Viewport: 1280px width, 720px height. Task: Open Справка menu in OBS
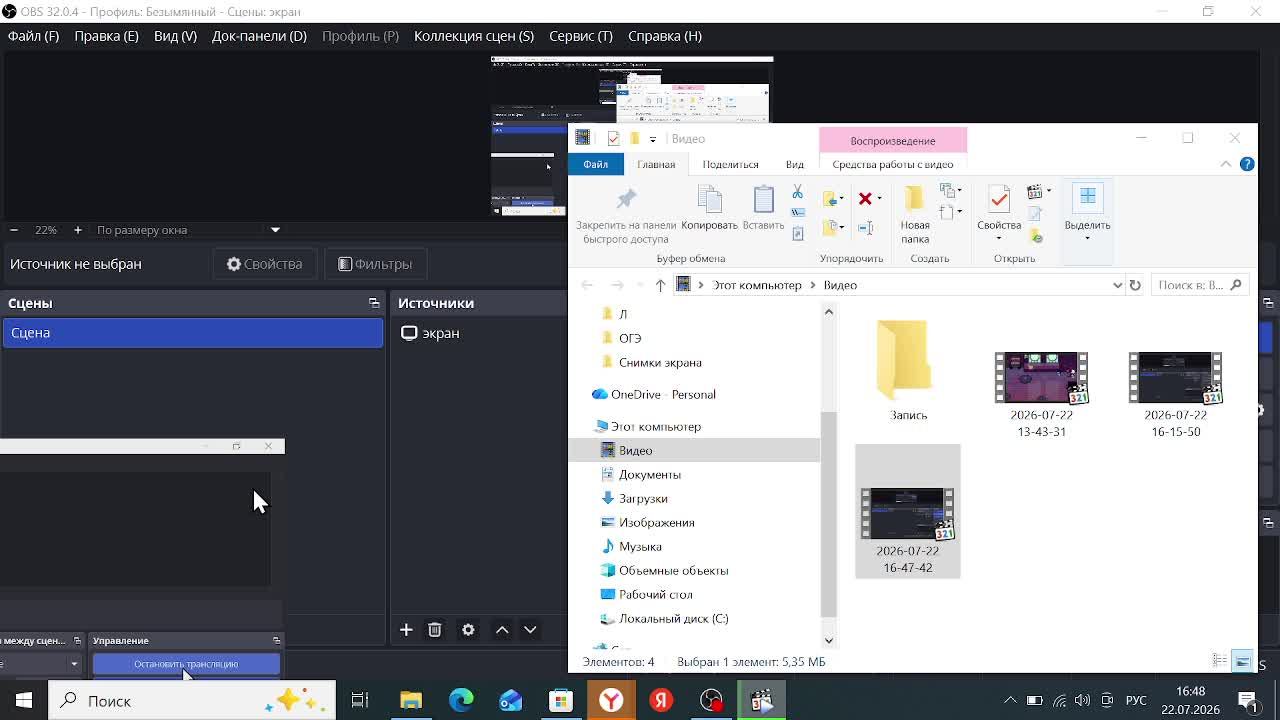click(665, 36)
